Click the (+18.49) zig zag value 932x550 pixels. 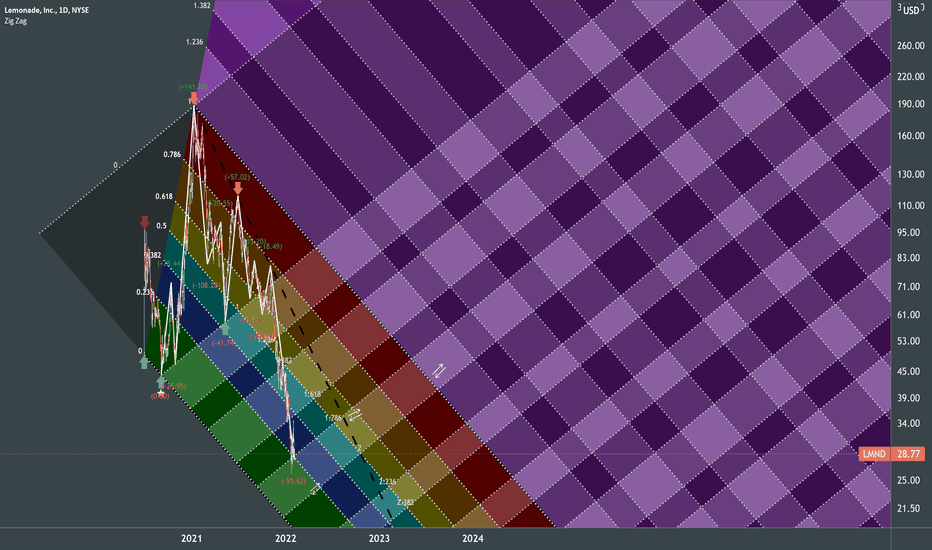[270, 247]
